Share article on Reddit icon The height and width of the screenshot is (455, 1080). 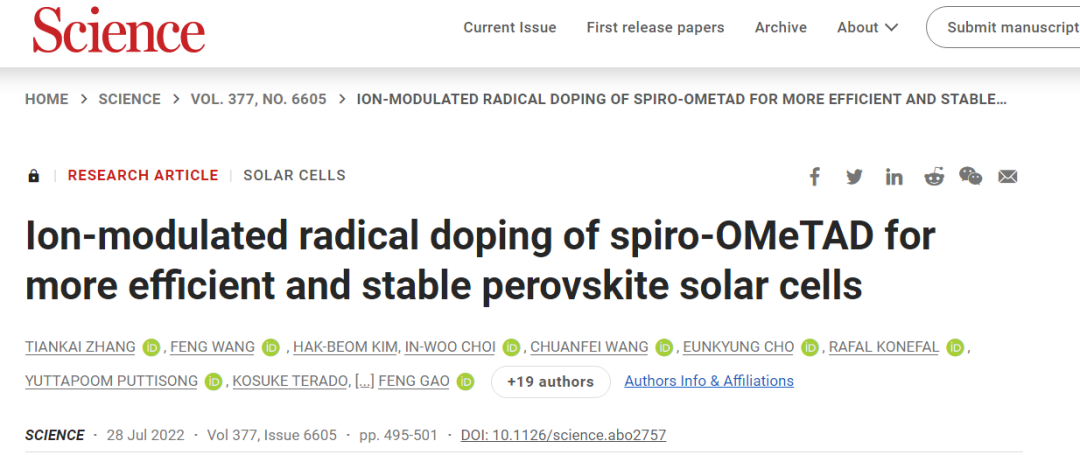click(x=934, y=177)
